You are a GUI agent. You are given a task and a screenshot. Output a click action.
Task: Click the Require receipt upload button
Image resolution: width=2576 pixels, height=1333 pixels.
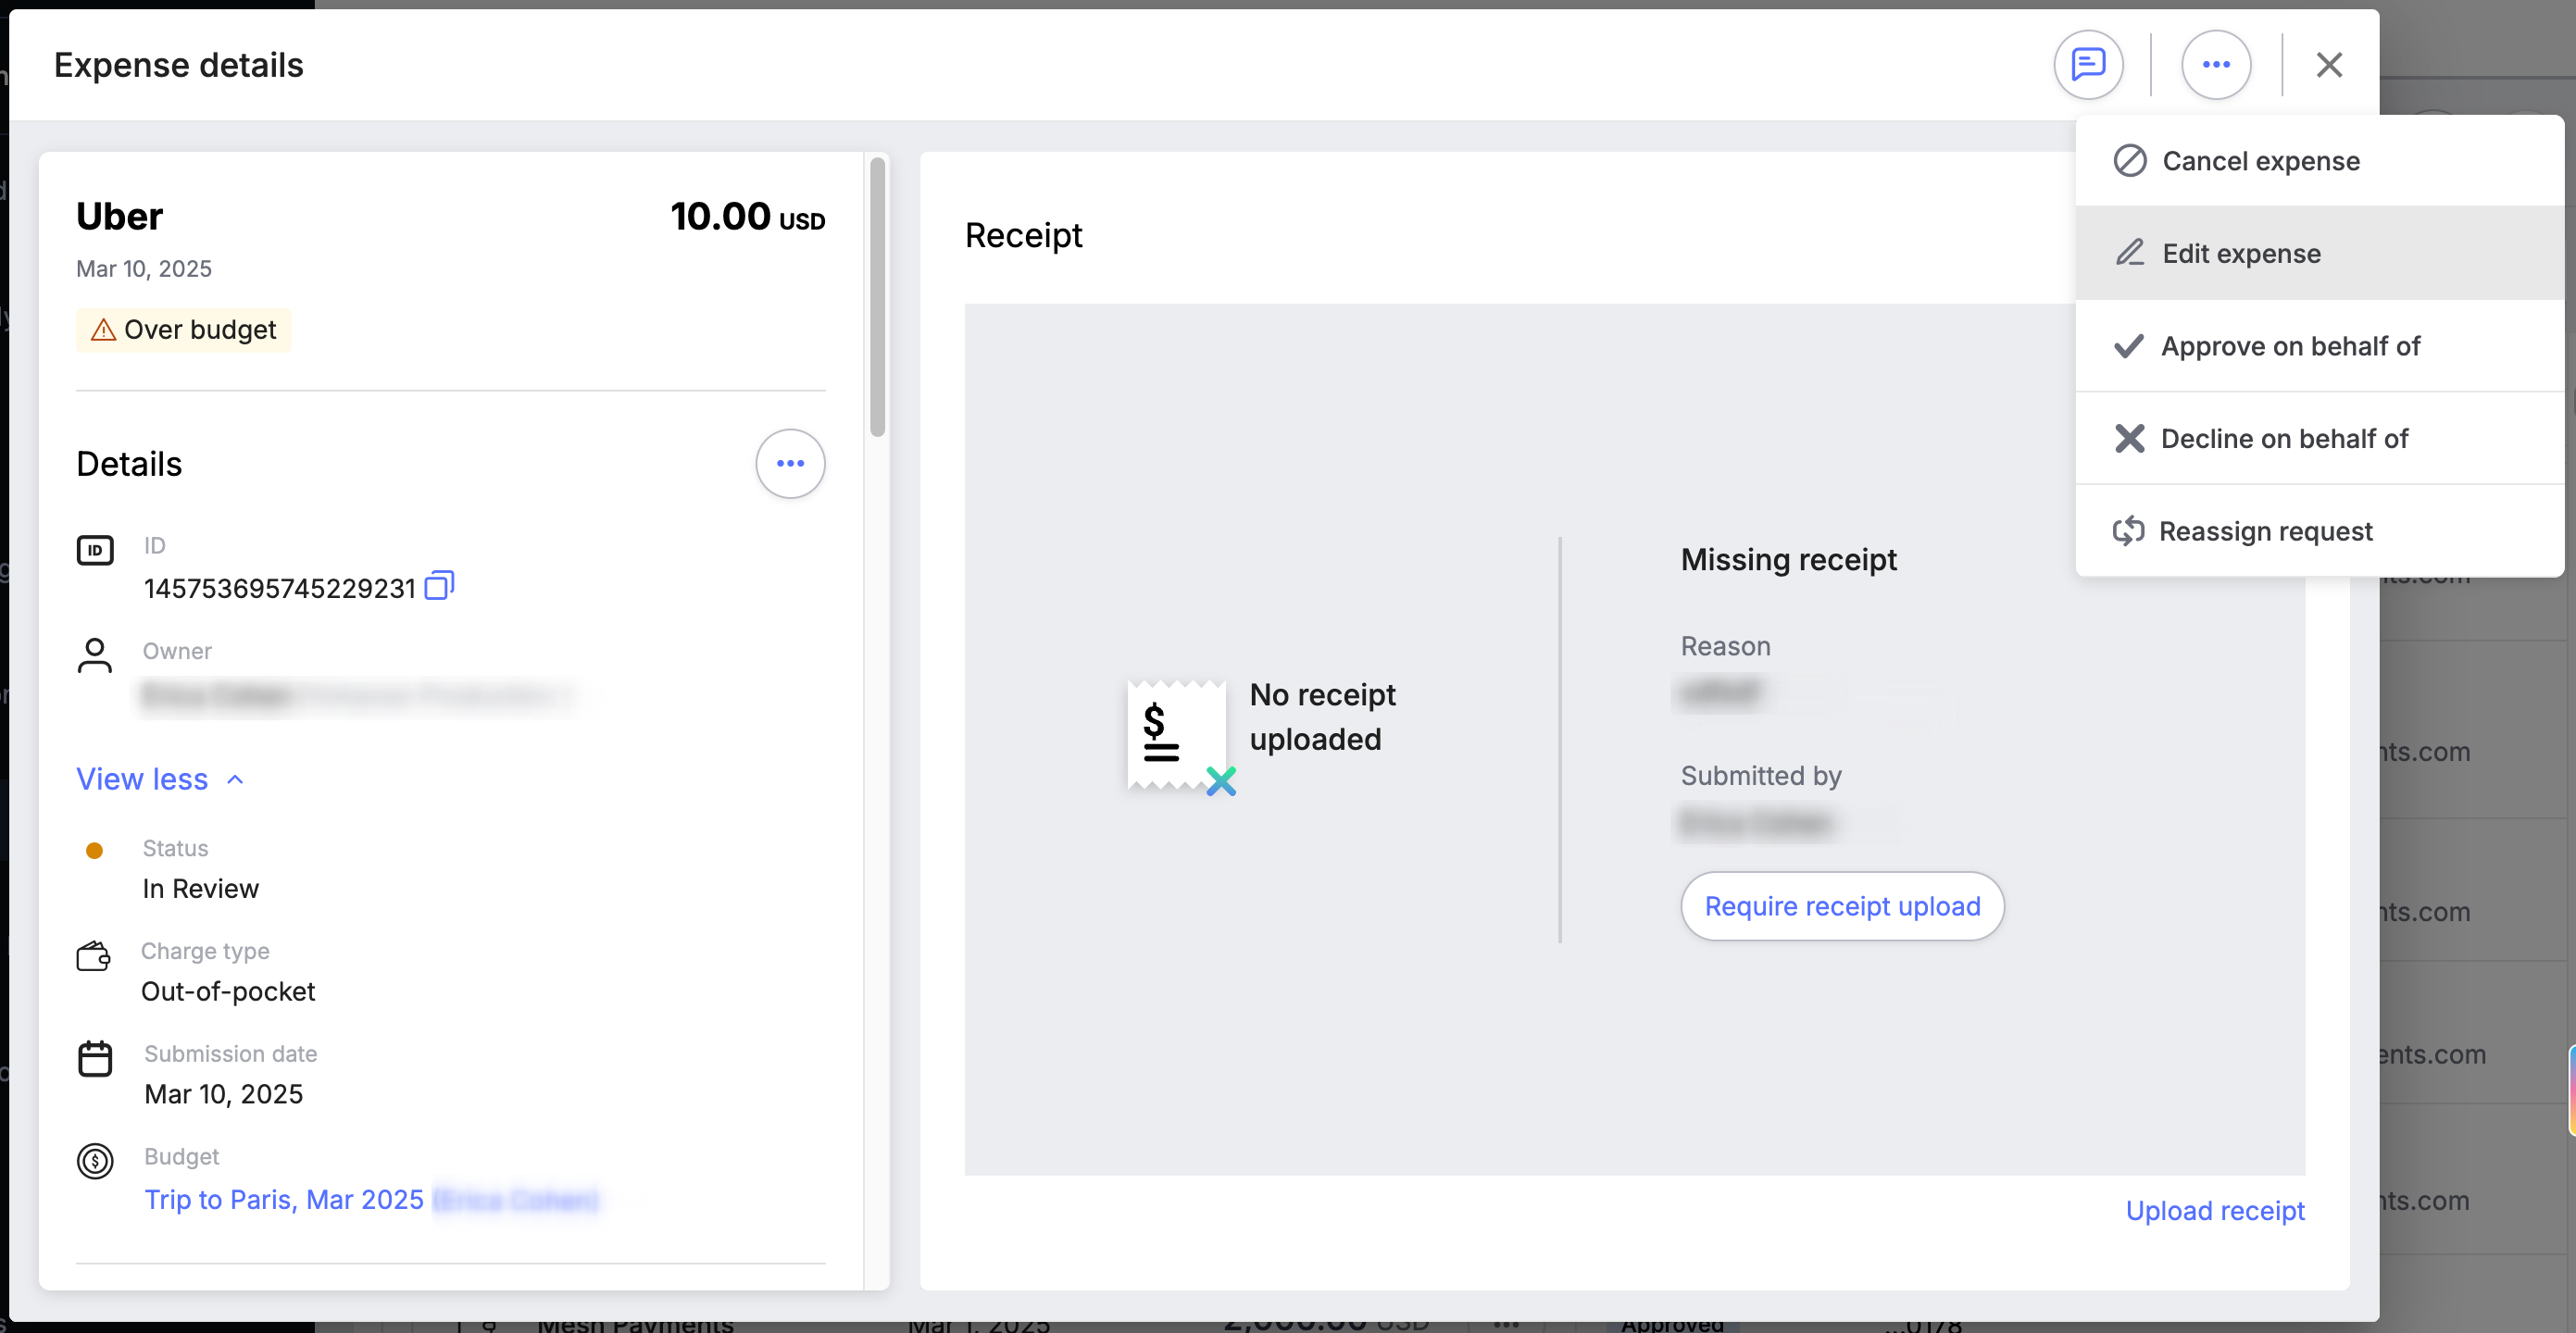1842,906
